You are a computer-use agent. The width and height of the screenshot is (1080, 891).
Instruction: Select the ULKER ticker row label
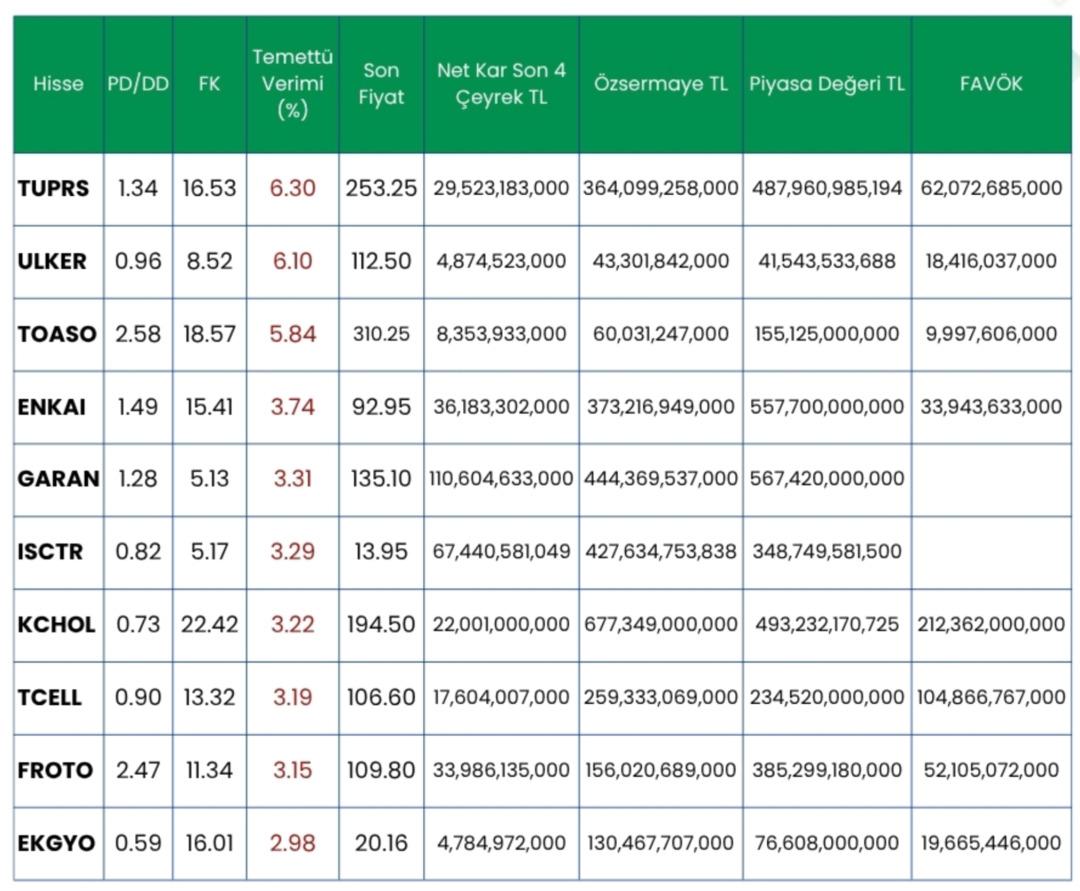(53, 261)
